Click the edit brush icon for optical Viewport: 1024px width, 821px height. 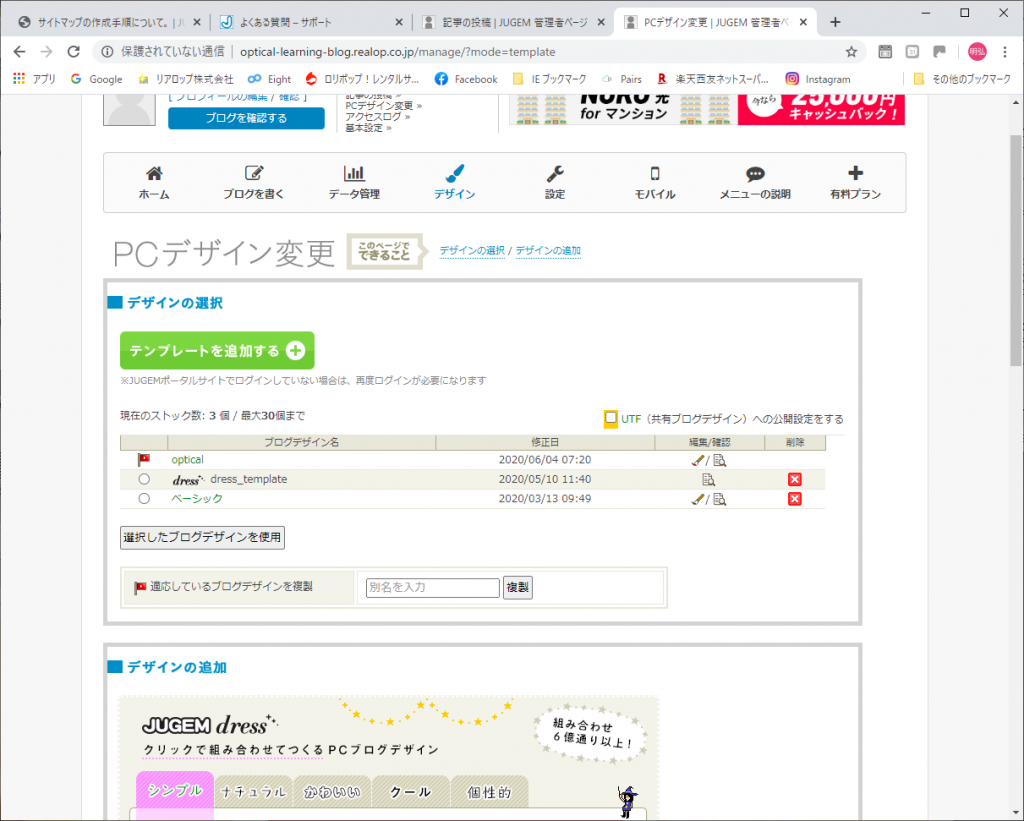coord(697,460)
